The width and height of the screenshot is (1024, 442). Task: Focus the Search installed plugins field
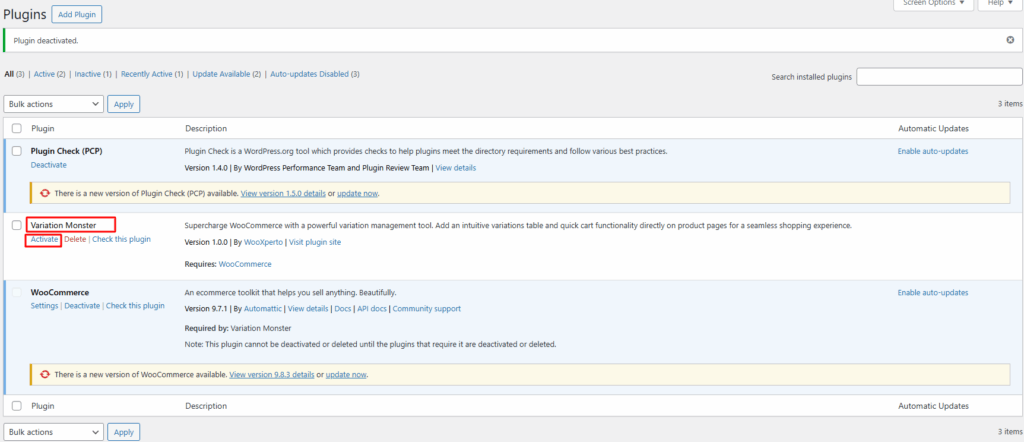[939, 76]
